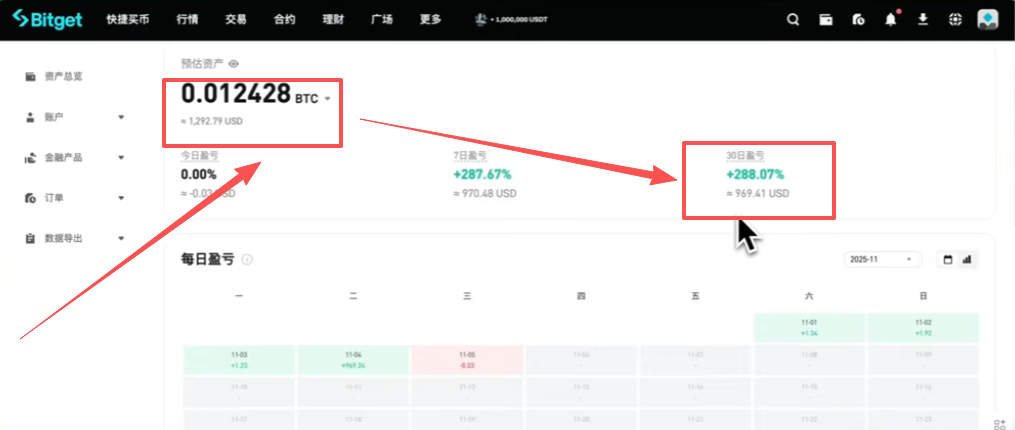The image size is (1015, 430).
Task: Click the 30日盈亏 label
Action: [x=745, y=156]
